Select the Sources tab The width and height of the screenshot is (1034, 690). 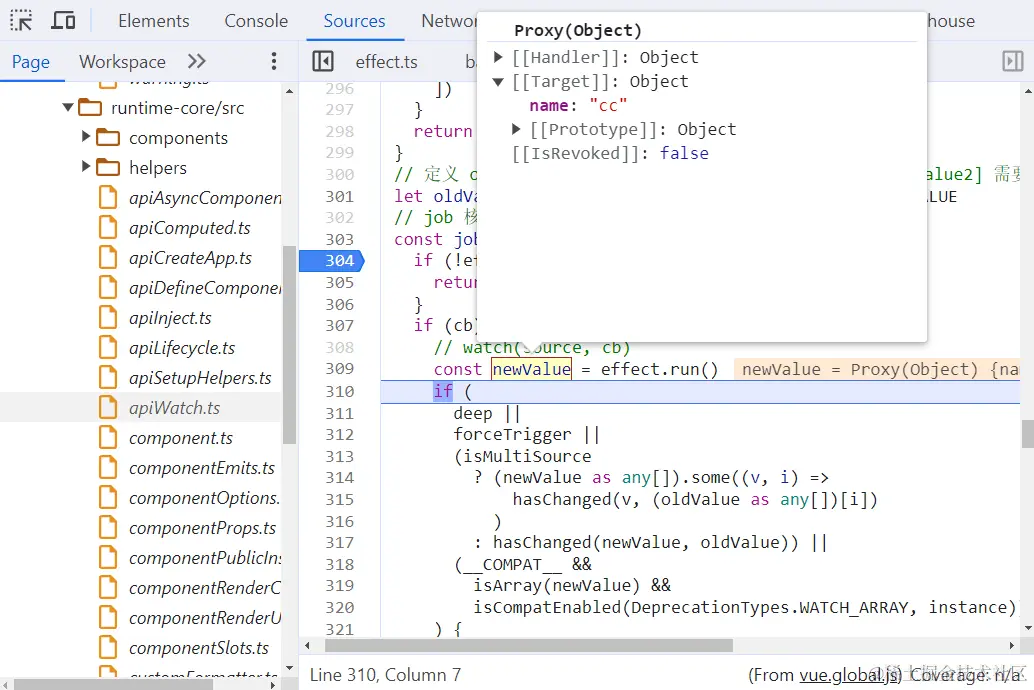[354, 20]
